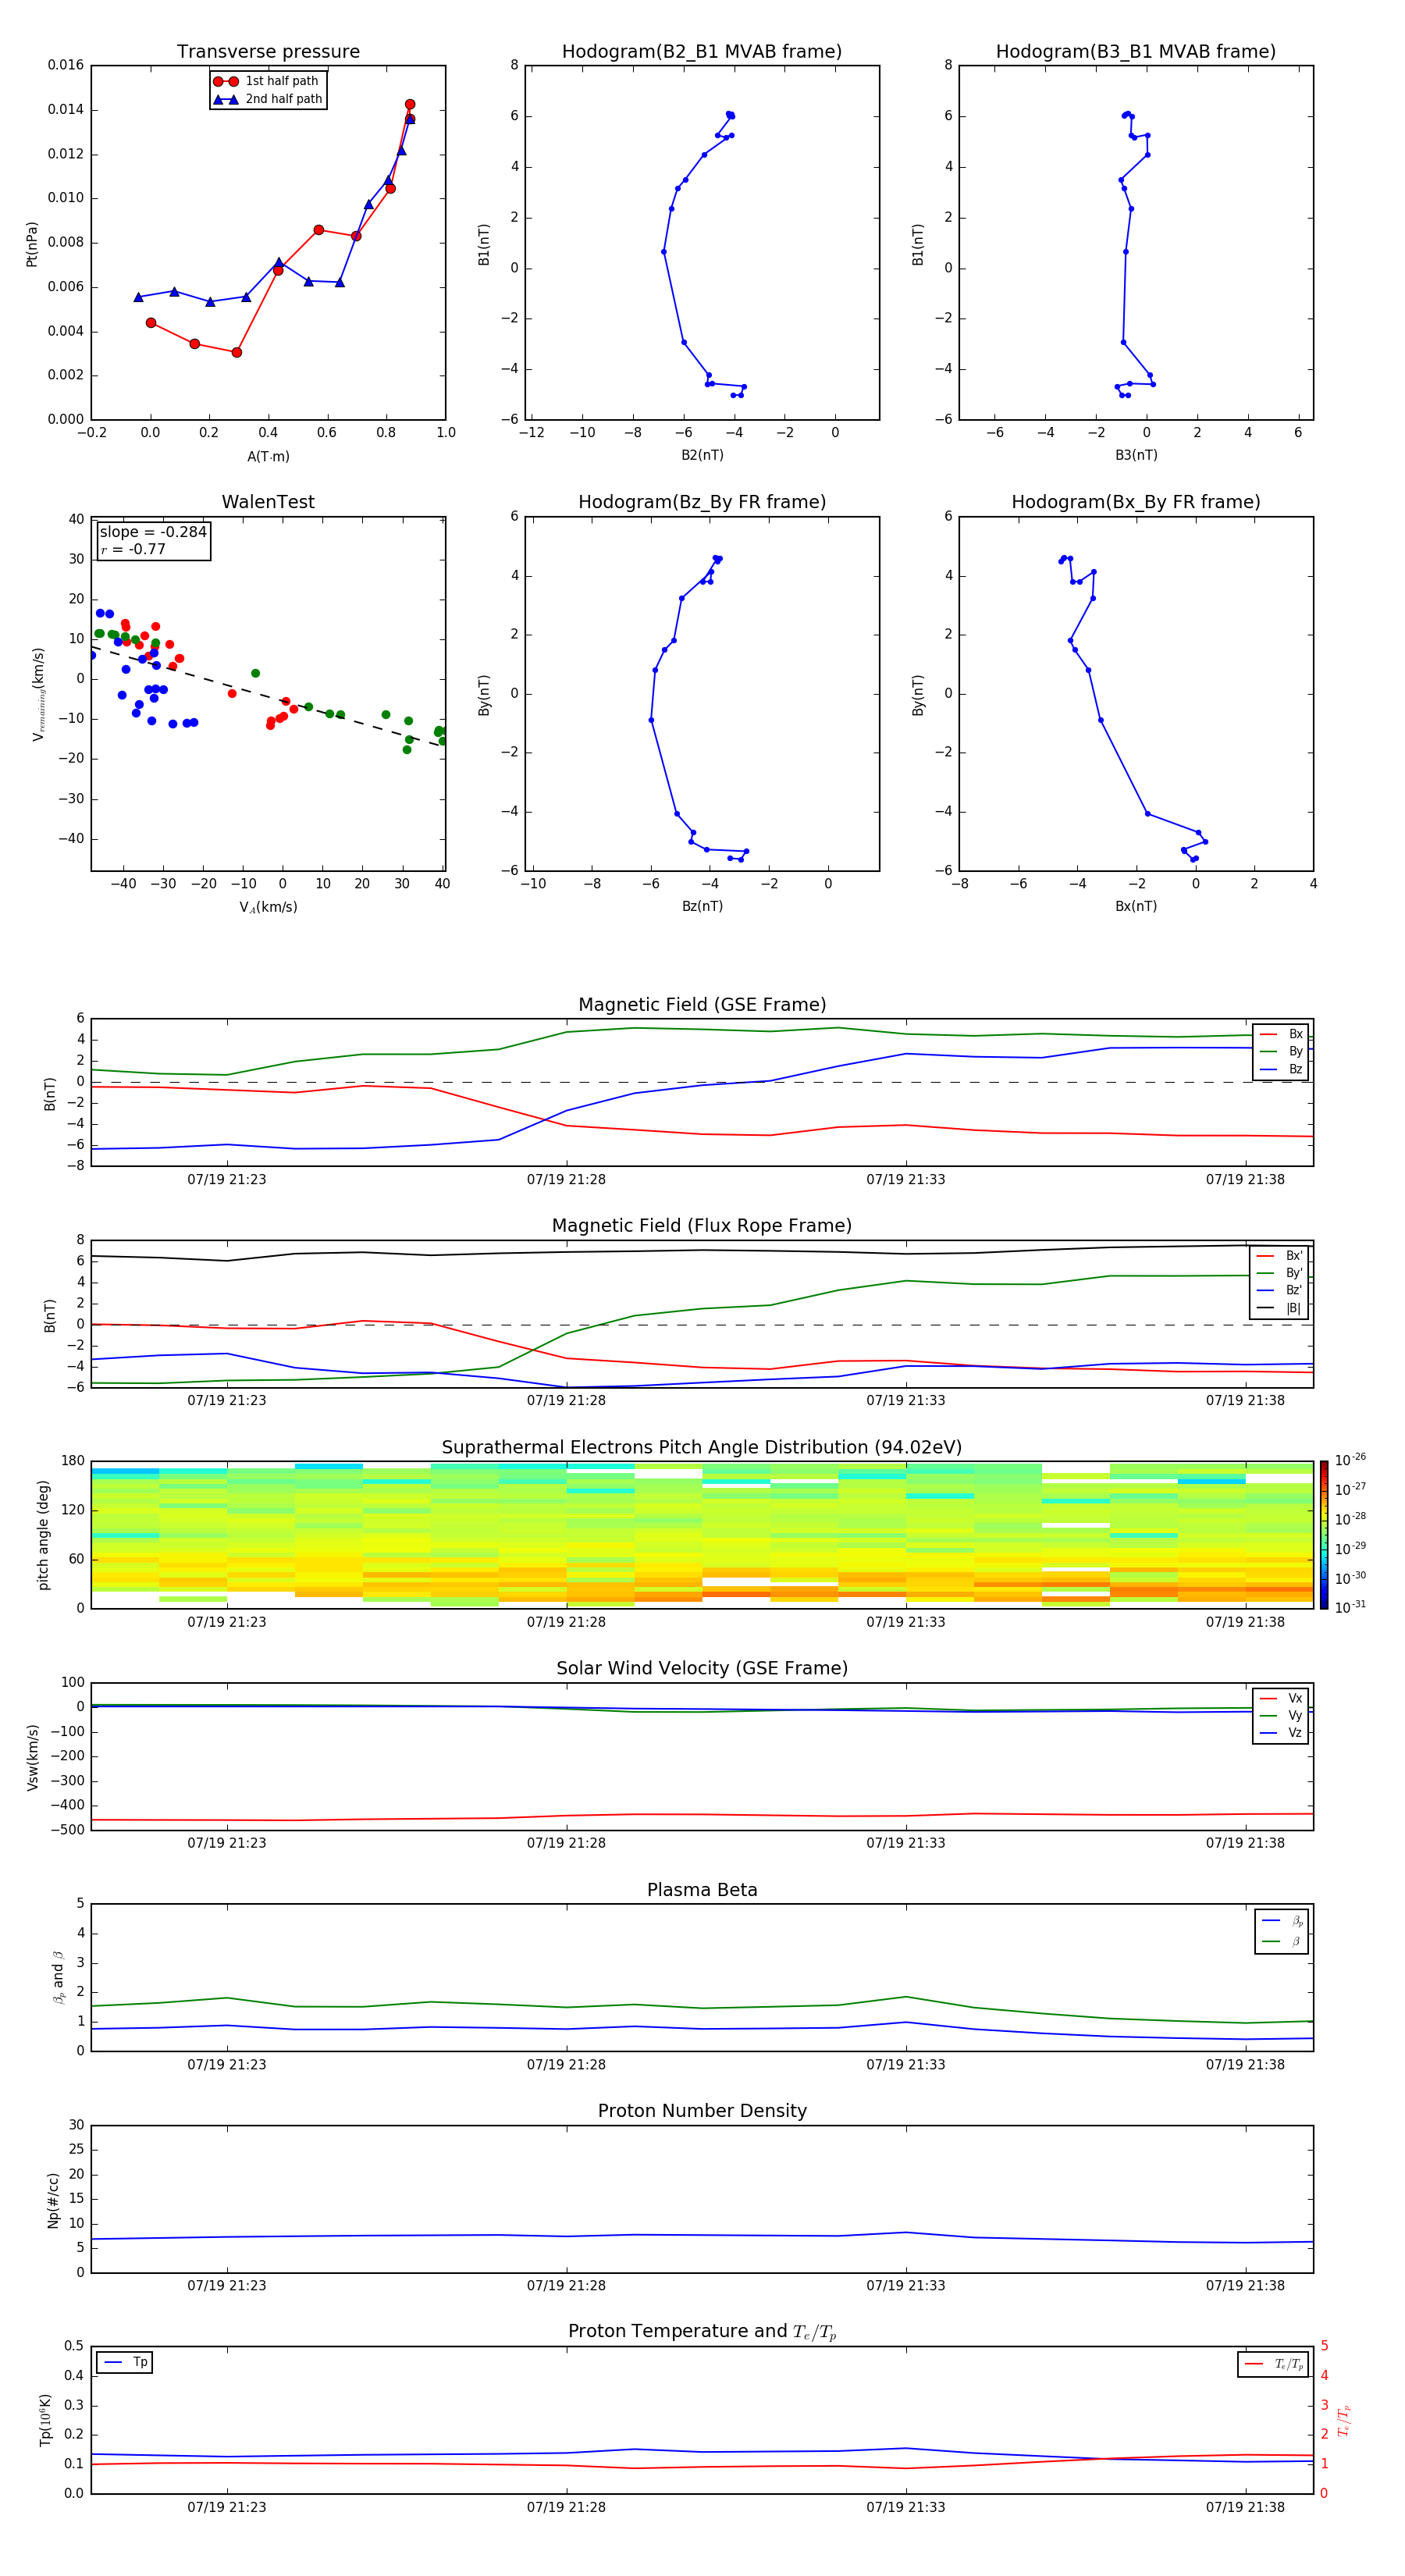The image size is (1405, 2576).
Task: Click the '10^-26' colorbar label
Action: [x=1350, y=1460]
